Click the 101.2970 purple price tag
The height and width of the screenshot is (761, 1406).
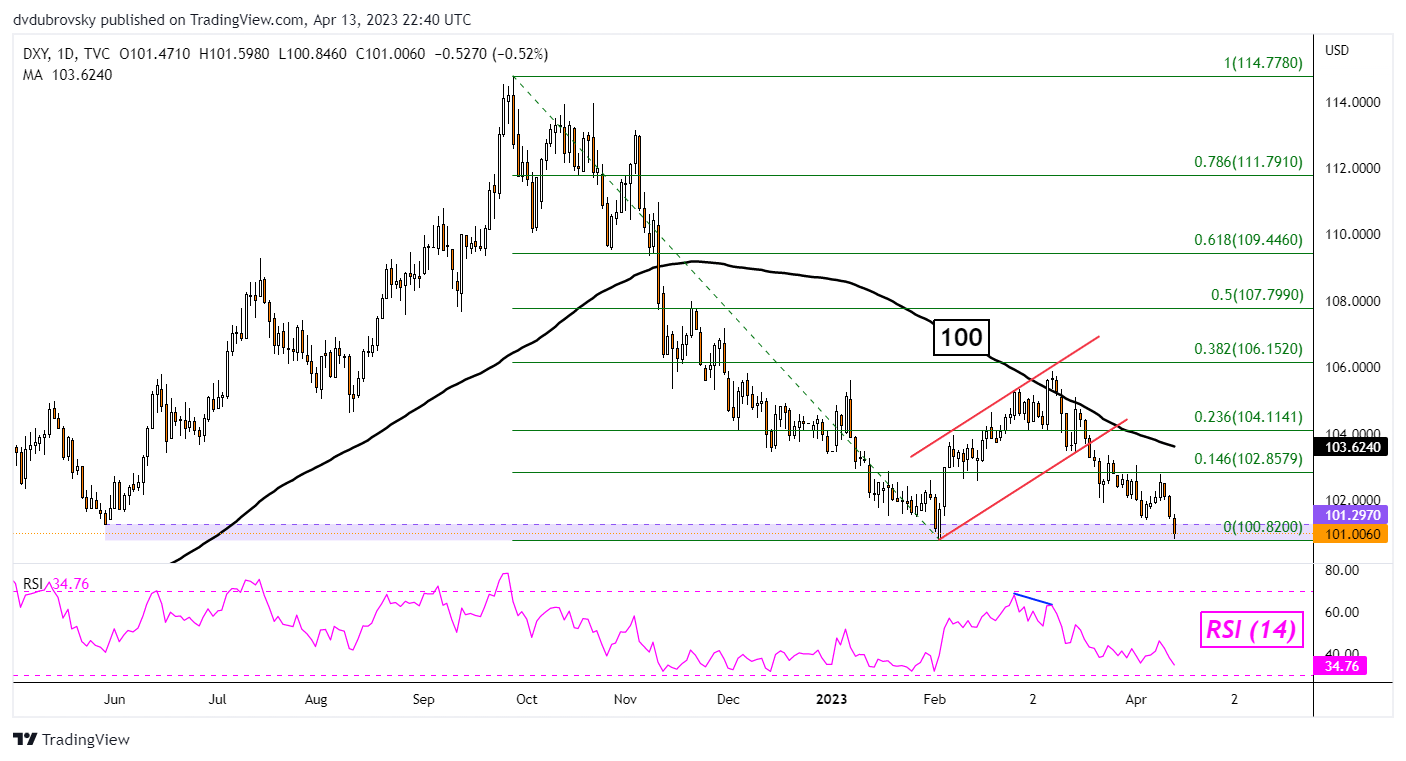coord(1352,515)
